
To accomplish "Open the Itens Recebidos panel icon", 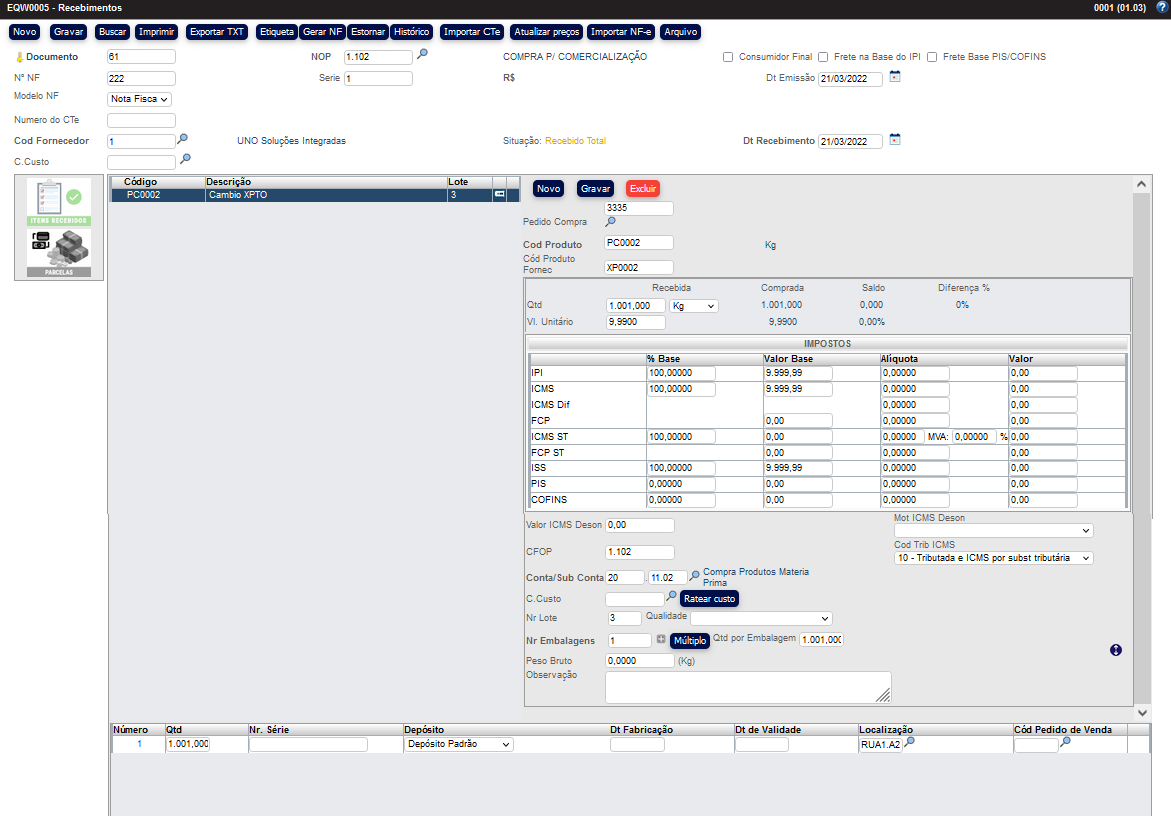I will pyautogui.click(x=58, y=202).
